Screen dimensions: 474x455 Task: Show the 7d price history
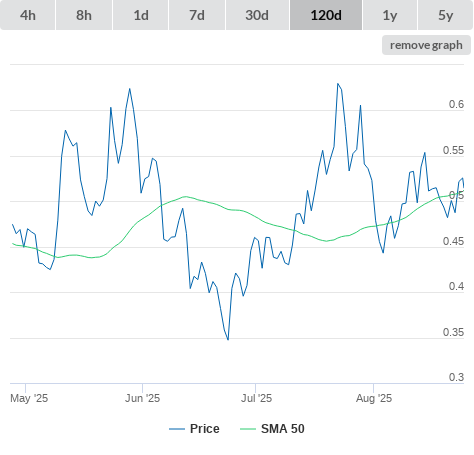[x=197, y=15]
